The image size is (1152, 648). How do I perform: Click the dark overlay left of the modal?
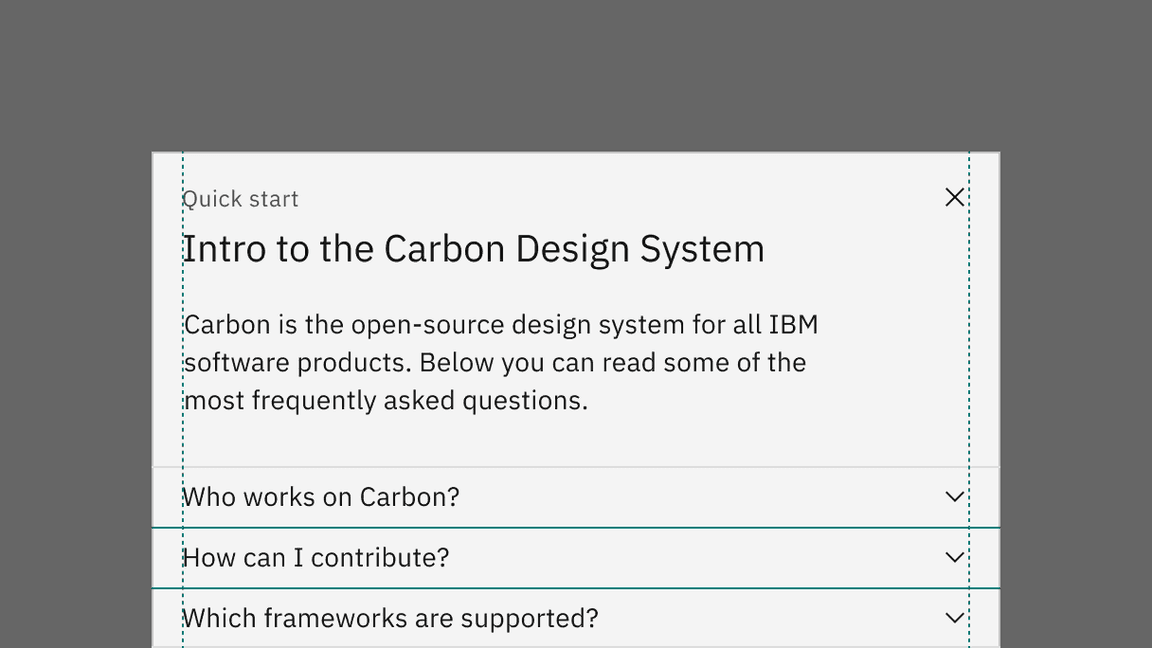pos(75,400)
